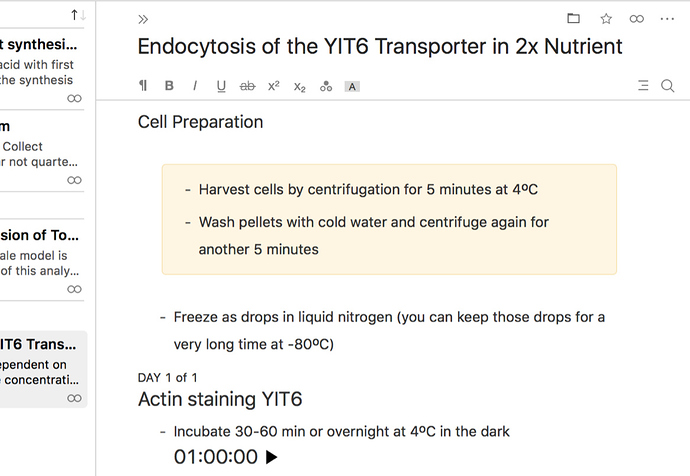The height and width of the screenshot is (476, 690).
Task: Click the molecule style icon
Action: pos(326,86)
